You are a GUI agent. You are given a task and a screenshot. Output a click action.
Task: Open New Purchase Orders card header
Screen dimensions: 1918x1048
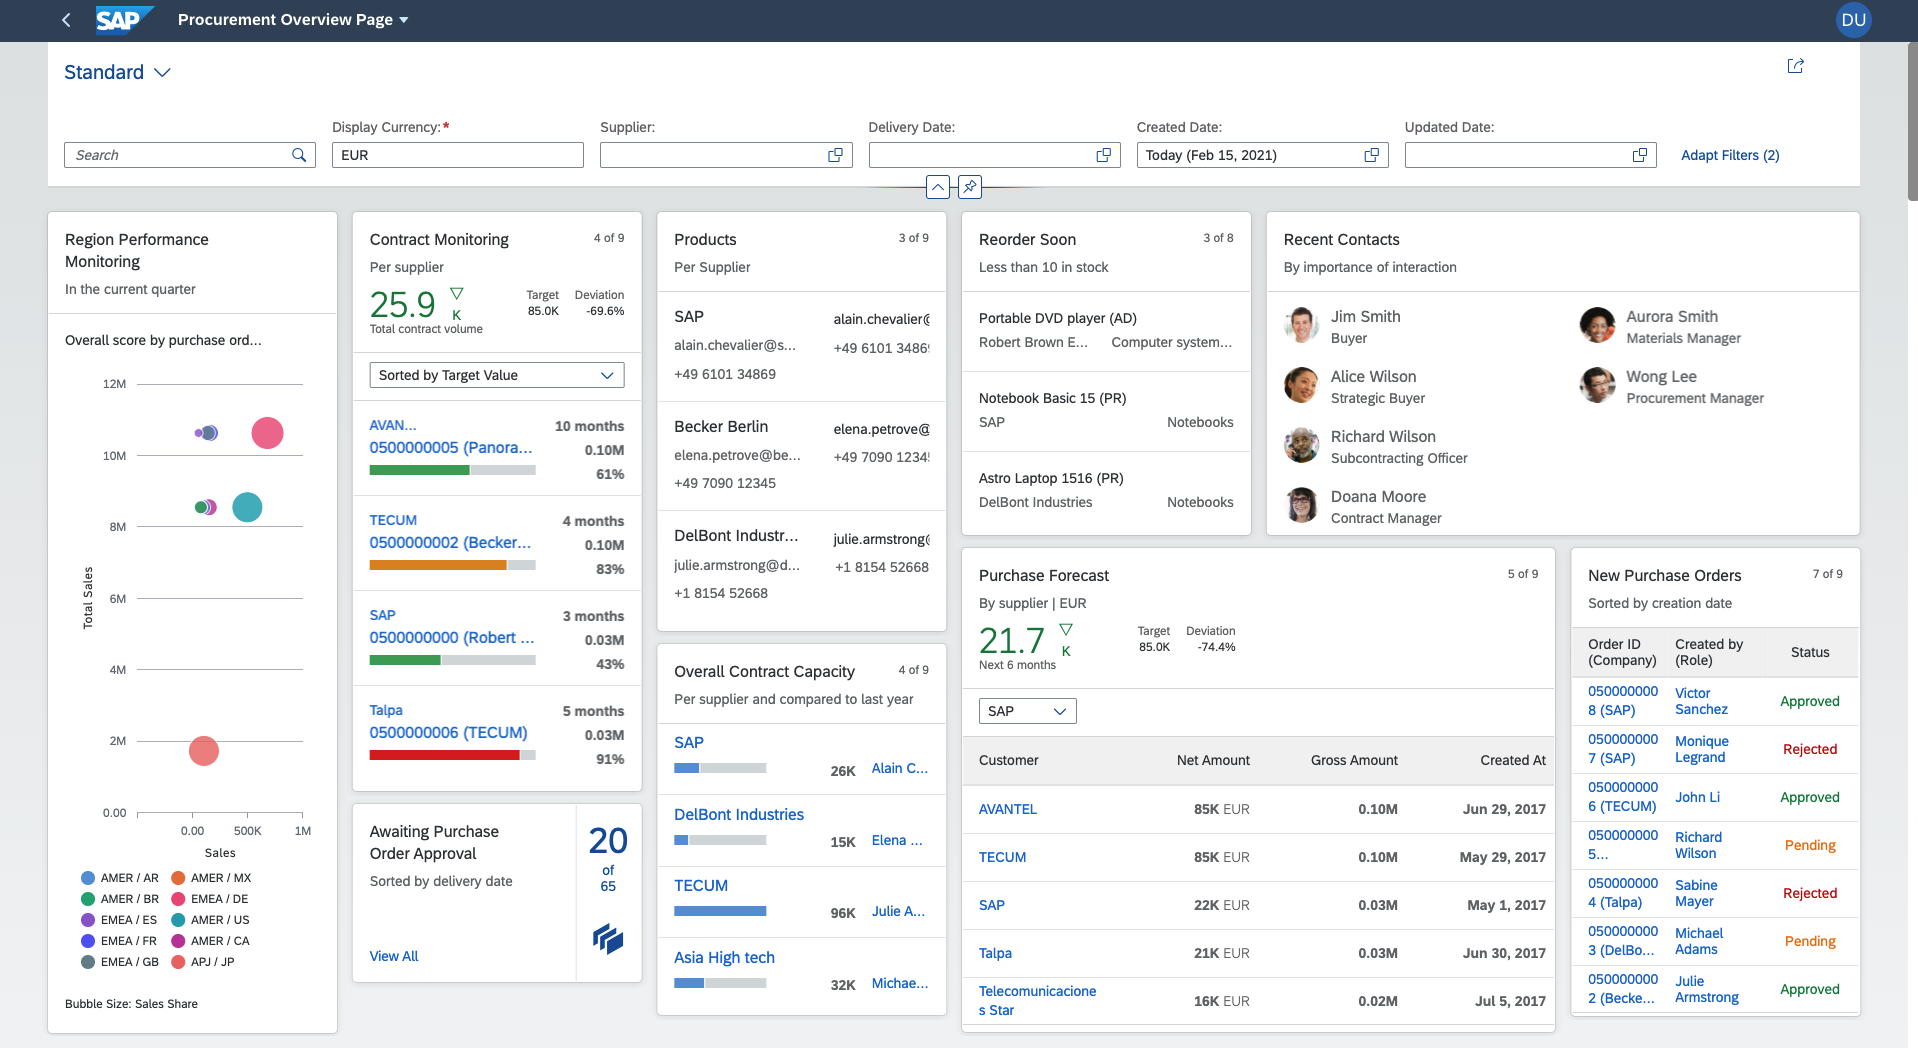click(1715, 588)
